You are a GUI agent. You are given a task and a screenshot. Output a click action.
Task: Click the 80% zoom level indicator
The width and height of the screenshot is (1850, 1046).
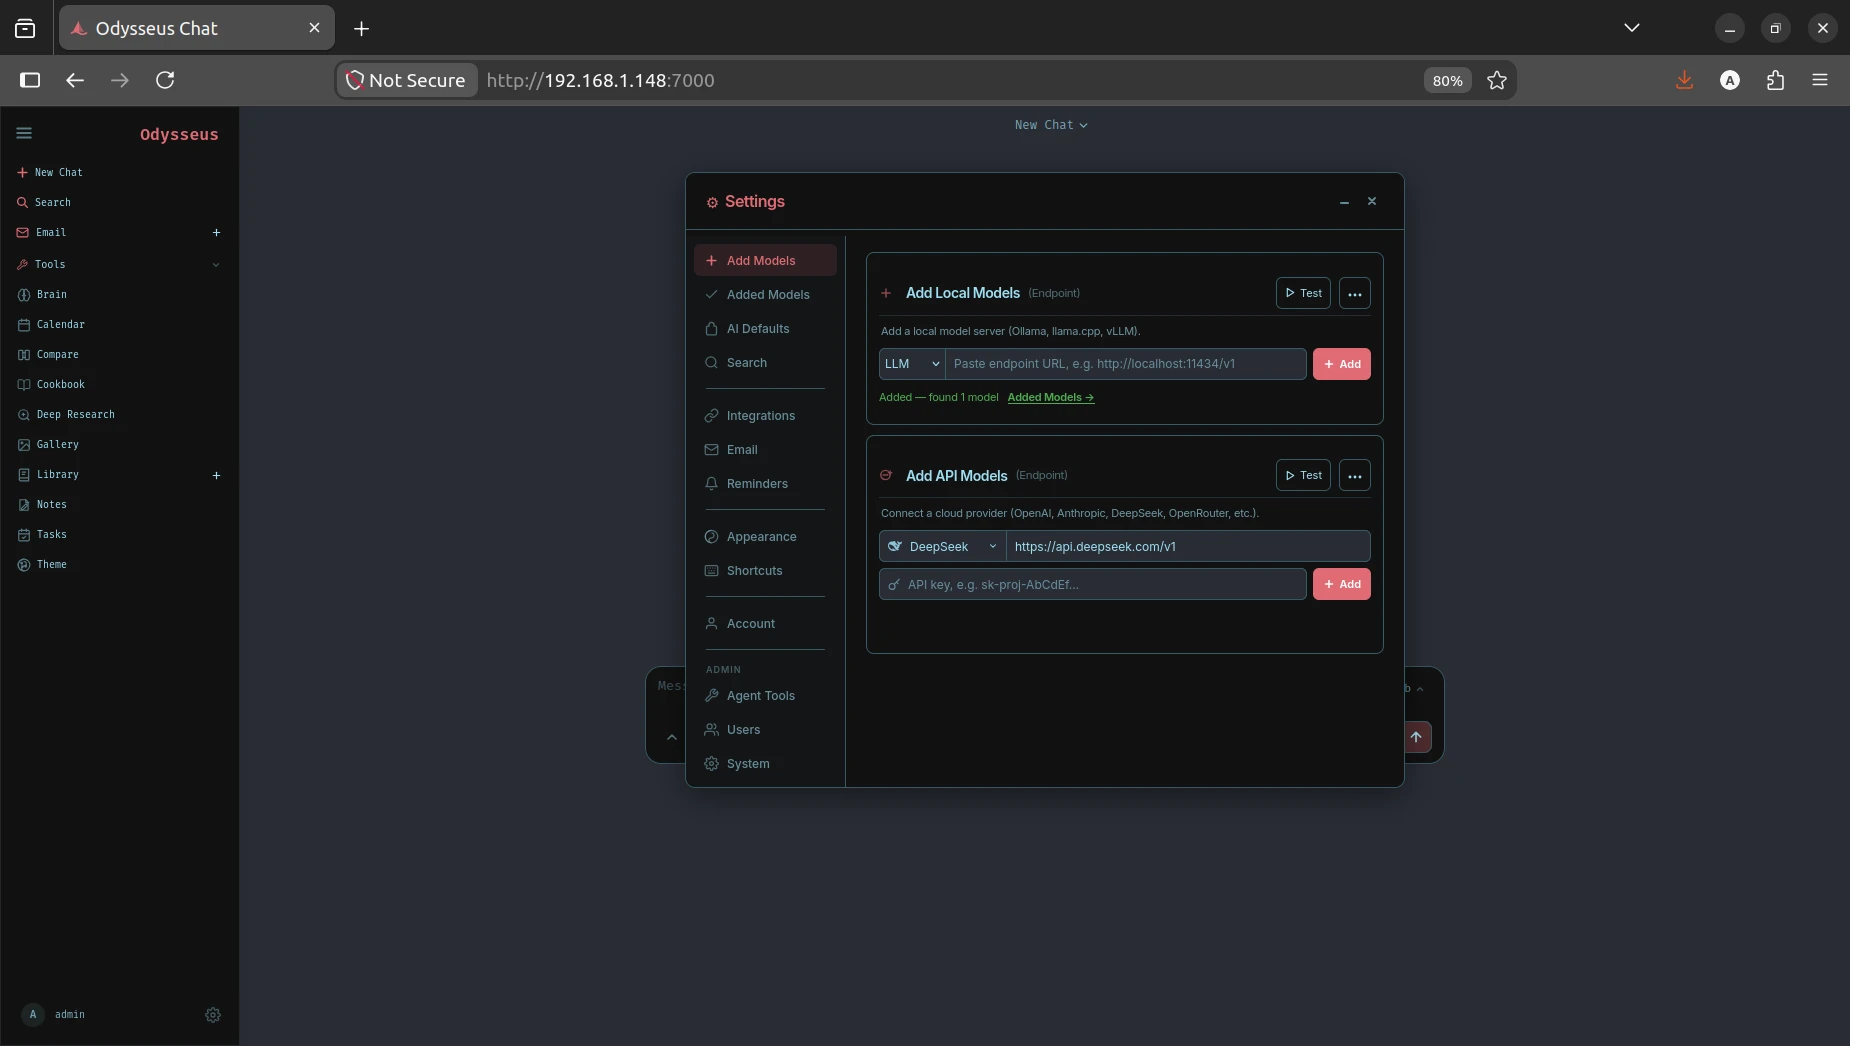1447,80
